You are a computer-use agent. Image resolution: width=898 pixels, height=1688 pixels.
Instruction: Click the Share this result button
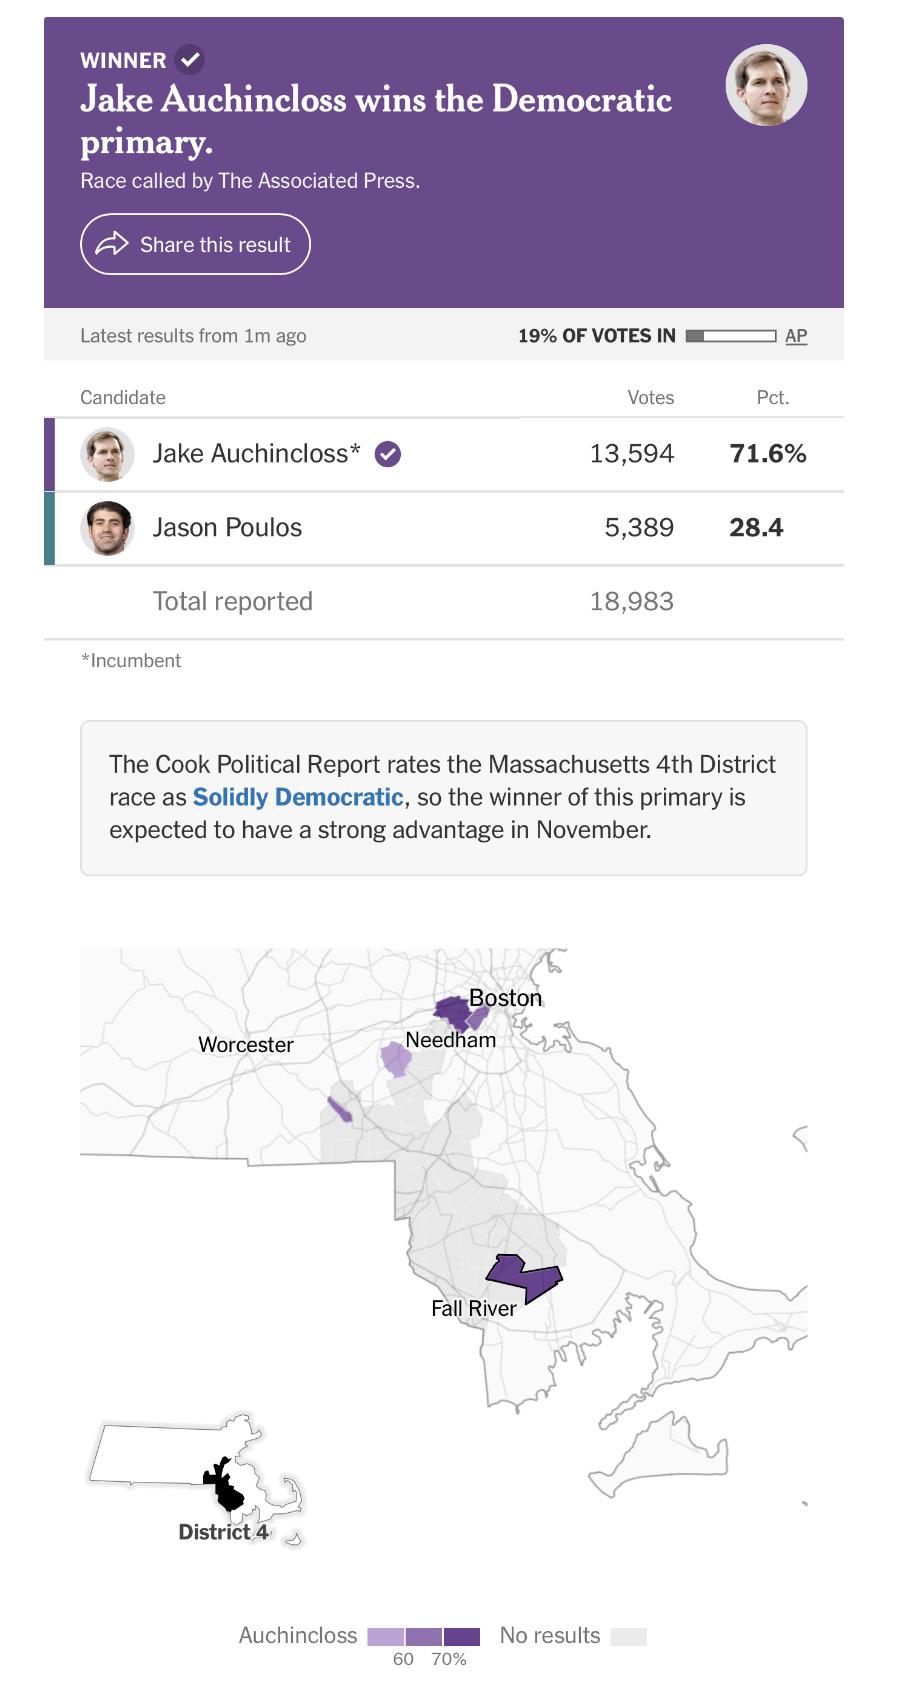tap(195, 244)
